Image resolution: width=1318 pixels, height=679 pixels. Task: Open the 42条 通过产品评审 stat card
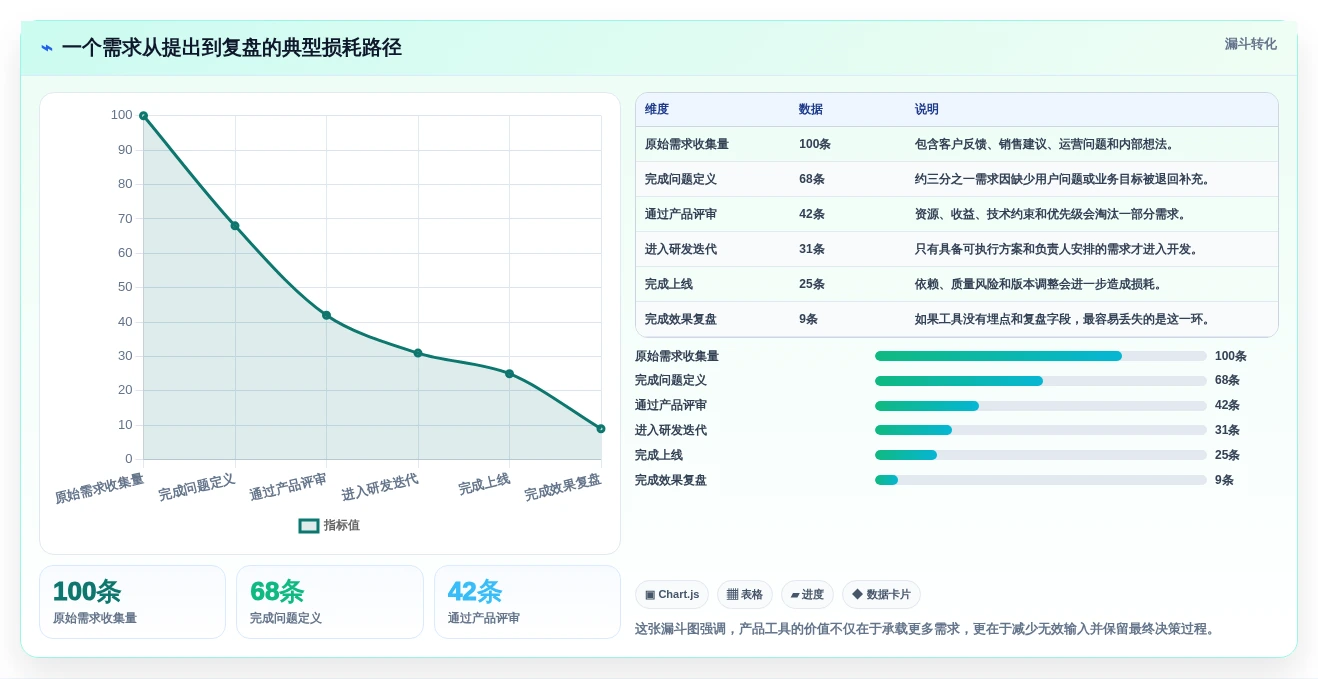click(x=527, y=602)
